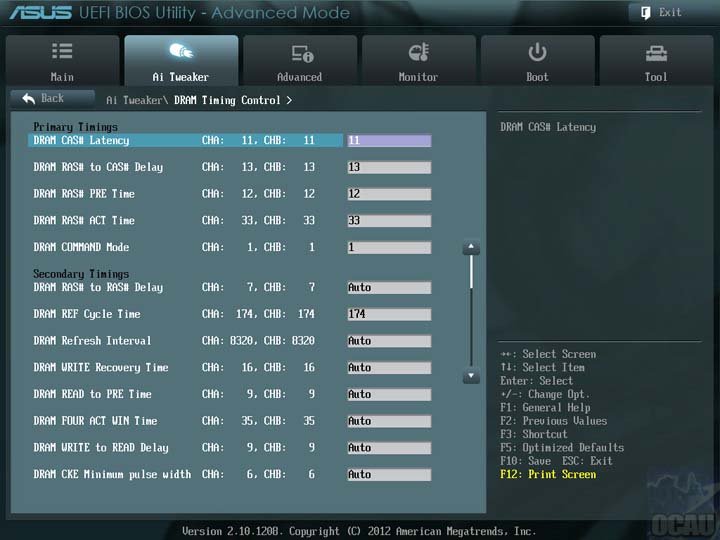This screenshot has width=720, height=540.
Task: Select DRAM RAS# to RAS# Delay label
Action: [x=98, y=287]
